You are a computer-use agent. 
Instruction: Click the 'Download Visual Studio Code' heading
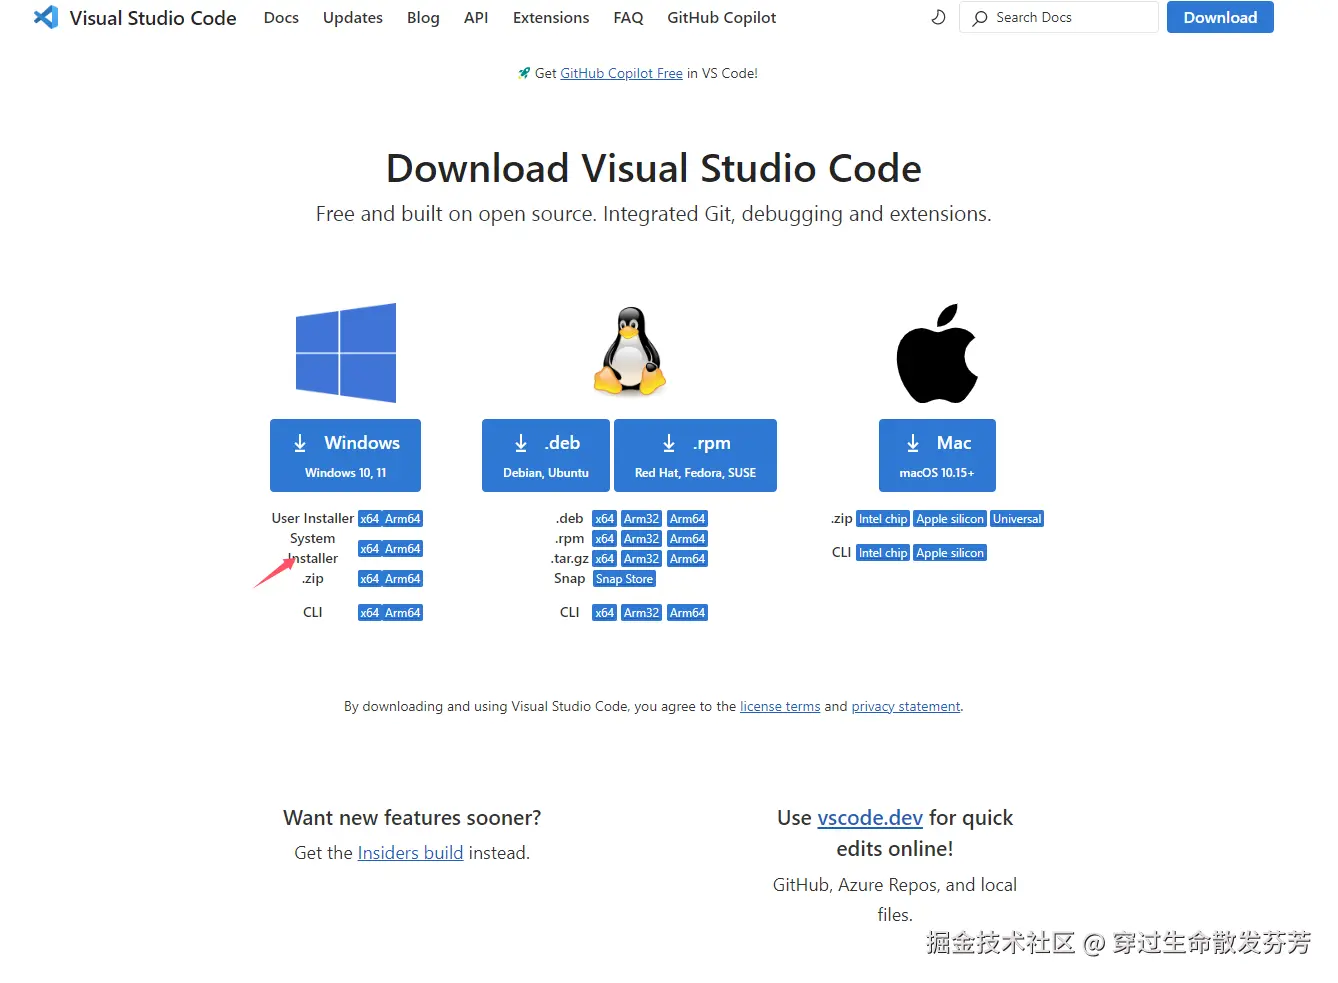(x=654, y=168)
